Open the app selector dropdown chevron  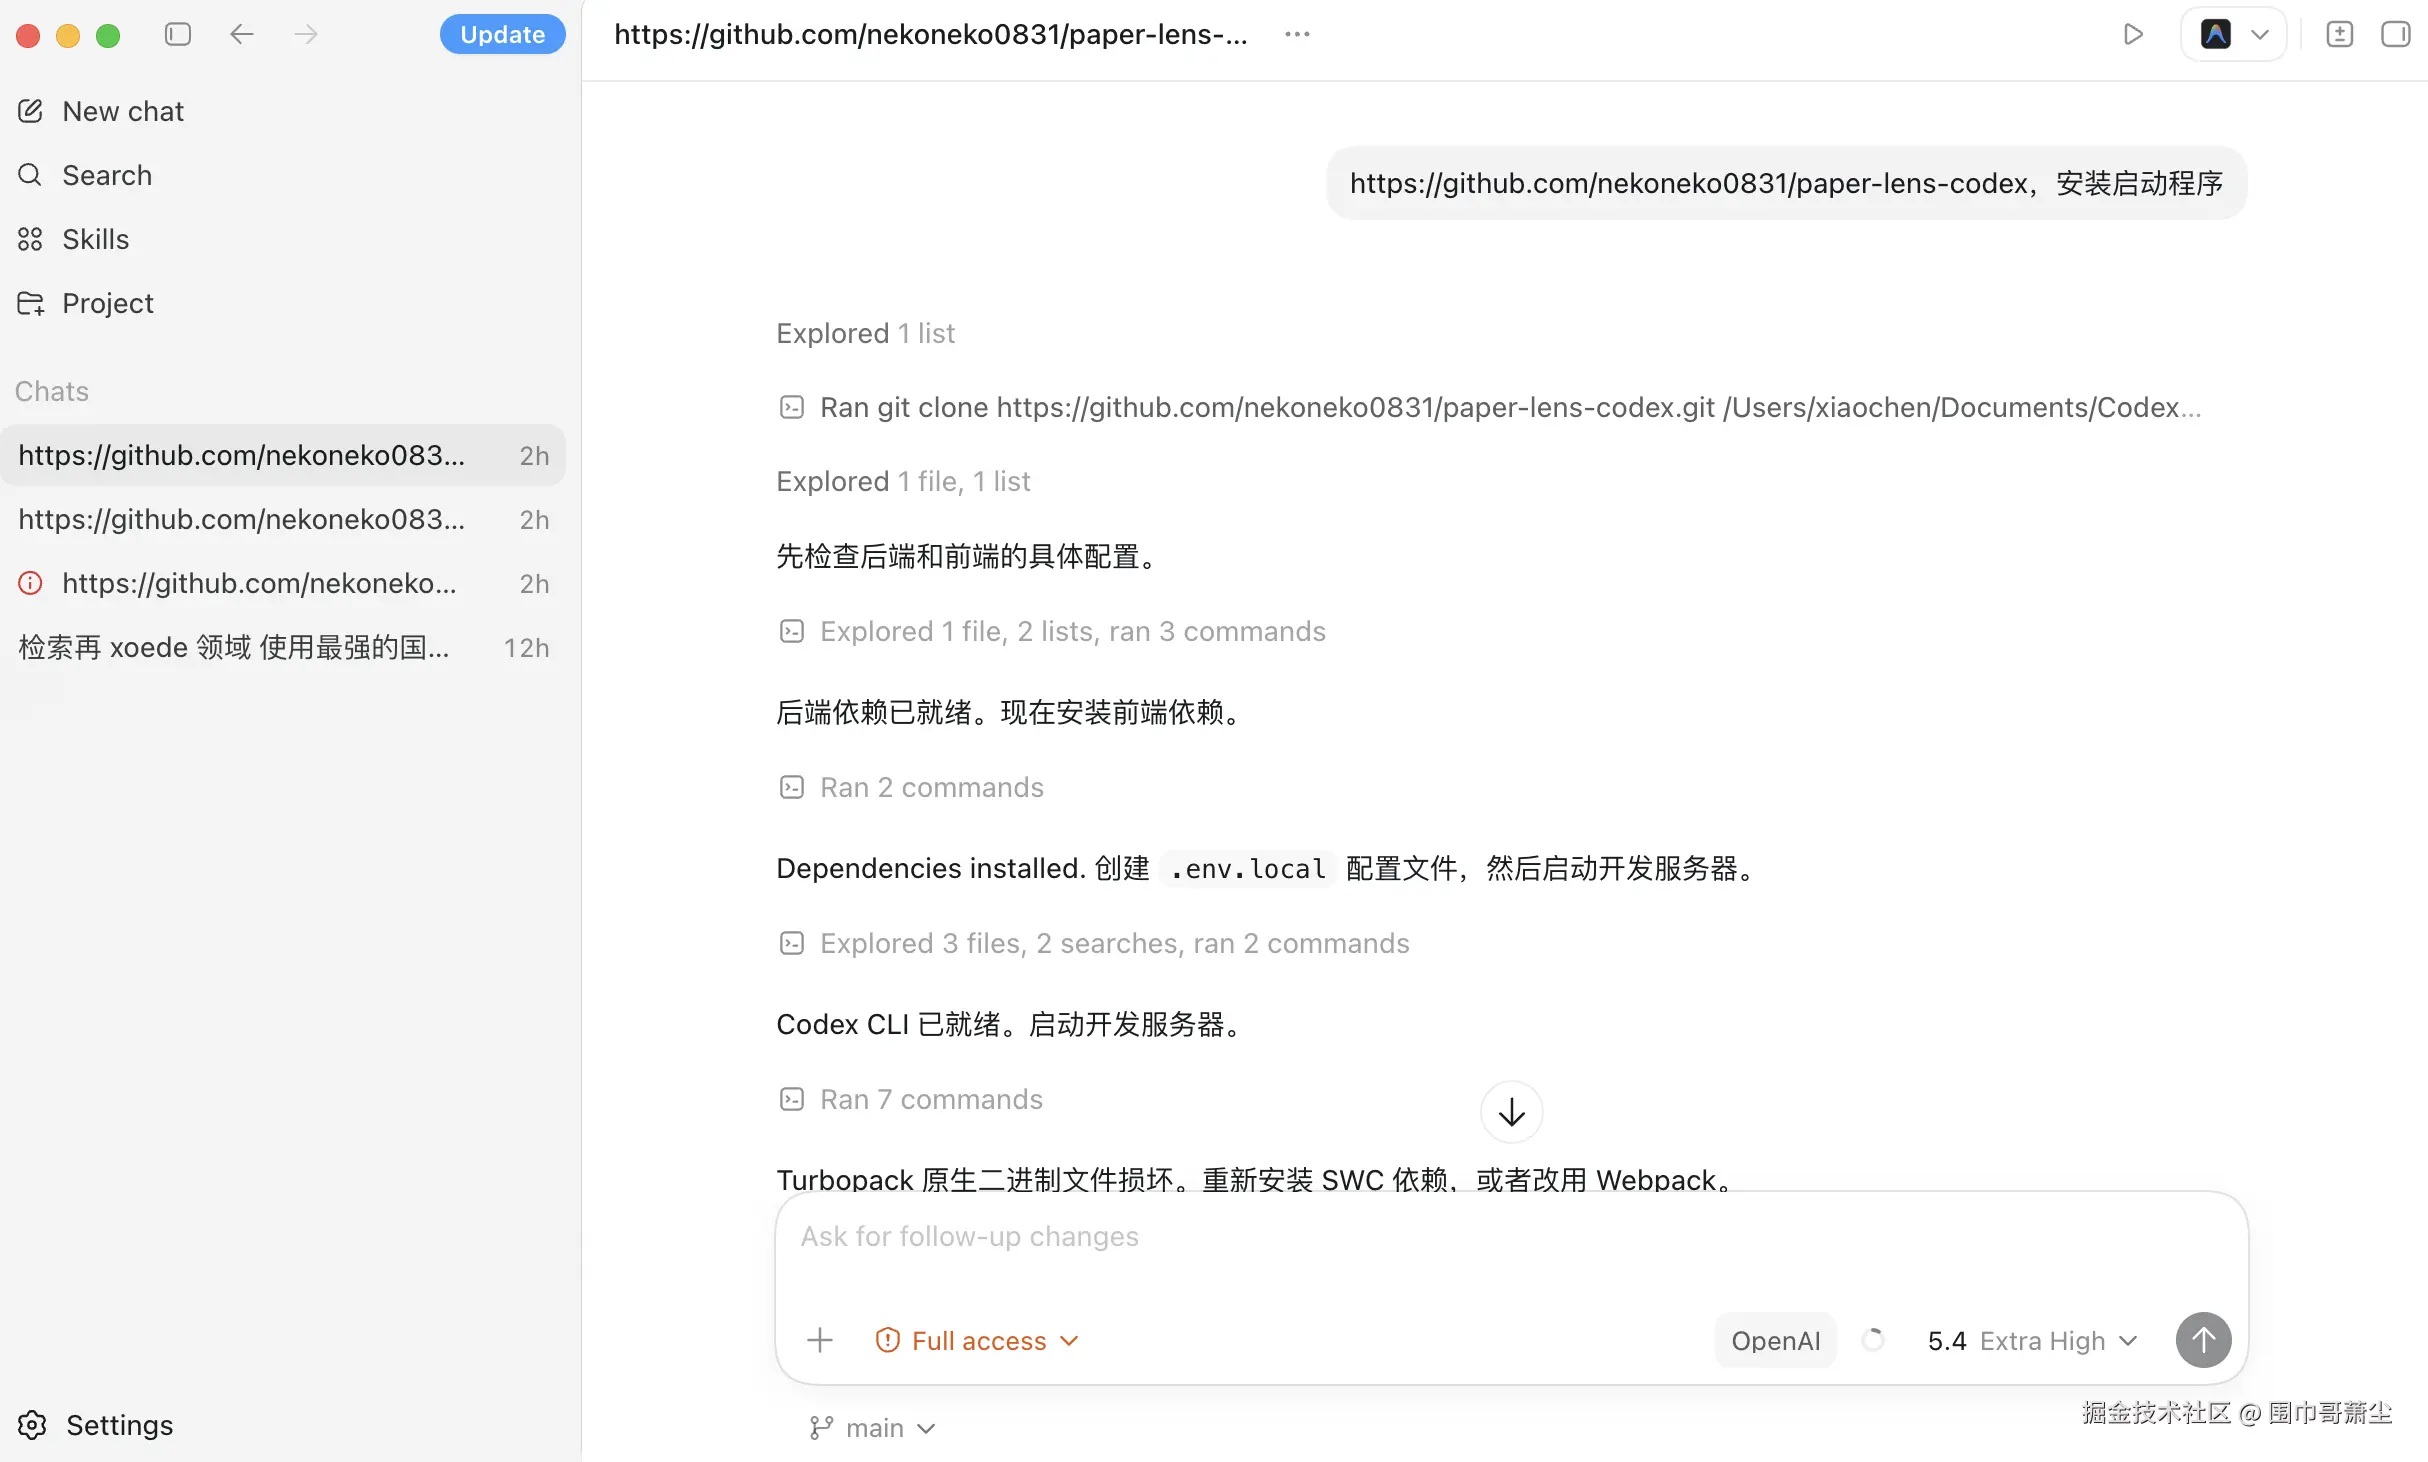pos(2260,34)
